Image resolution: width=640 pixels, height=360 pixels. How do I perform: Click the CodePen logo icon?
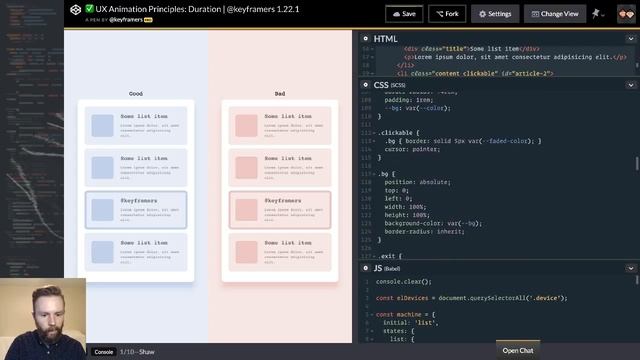click(x=76, y=10)
